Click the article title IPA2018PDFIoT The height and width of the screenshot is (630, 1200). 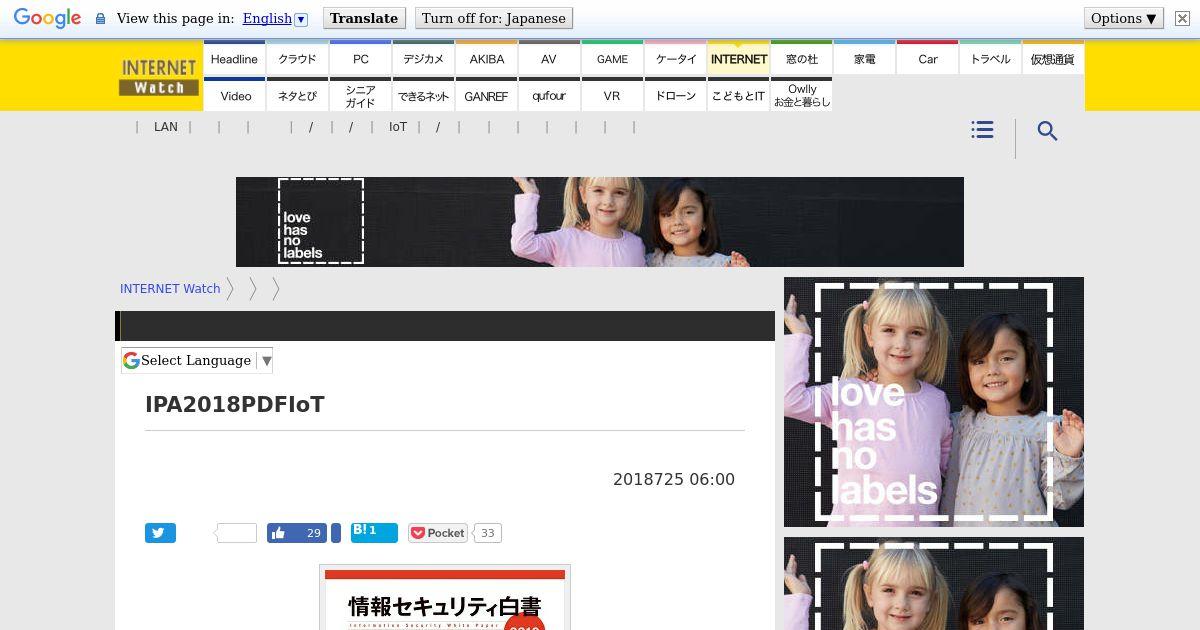235,404
